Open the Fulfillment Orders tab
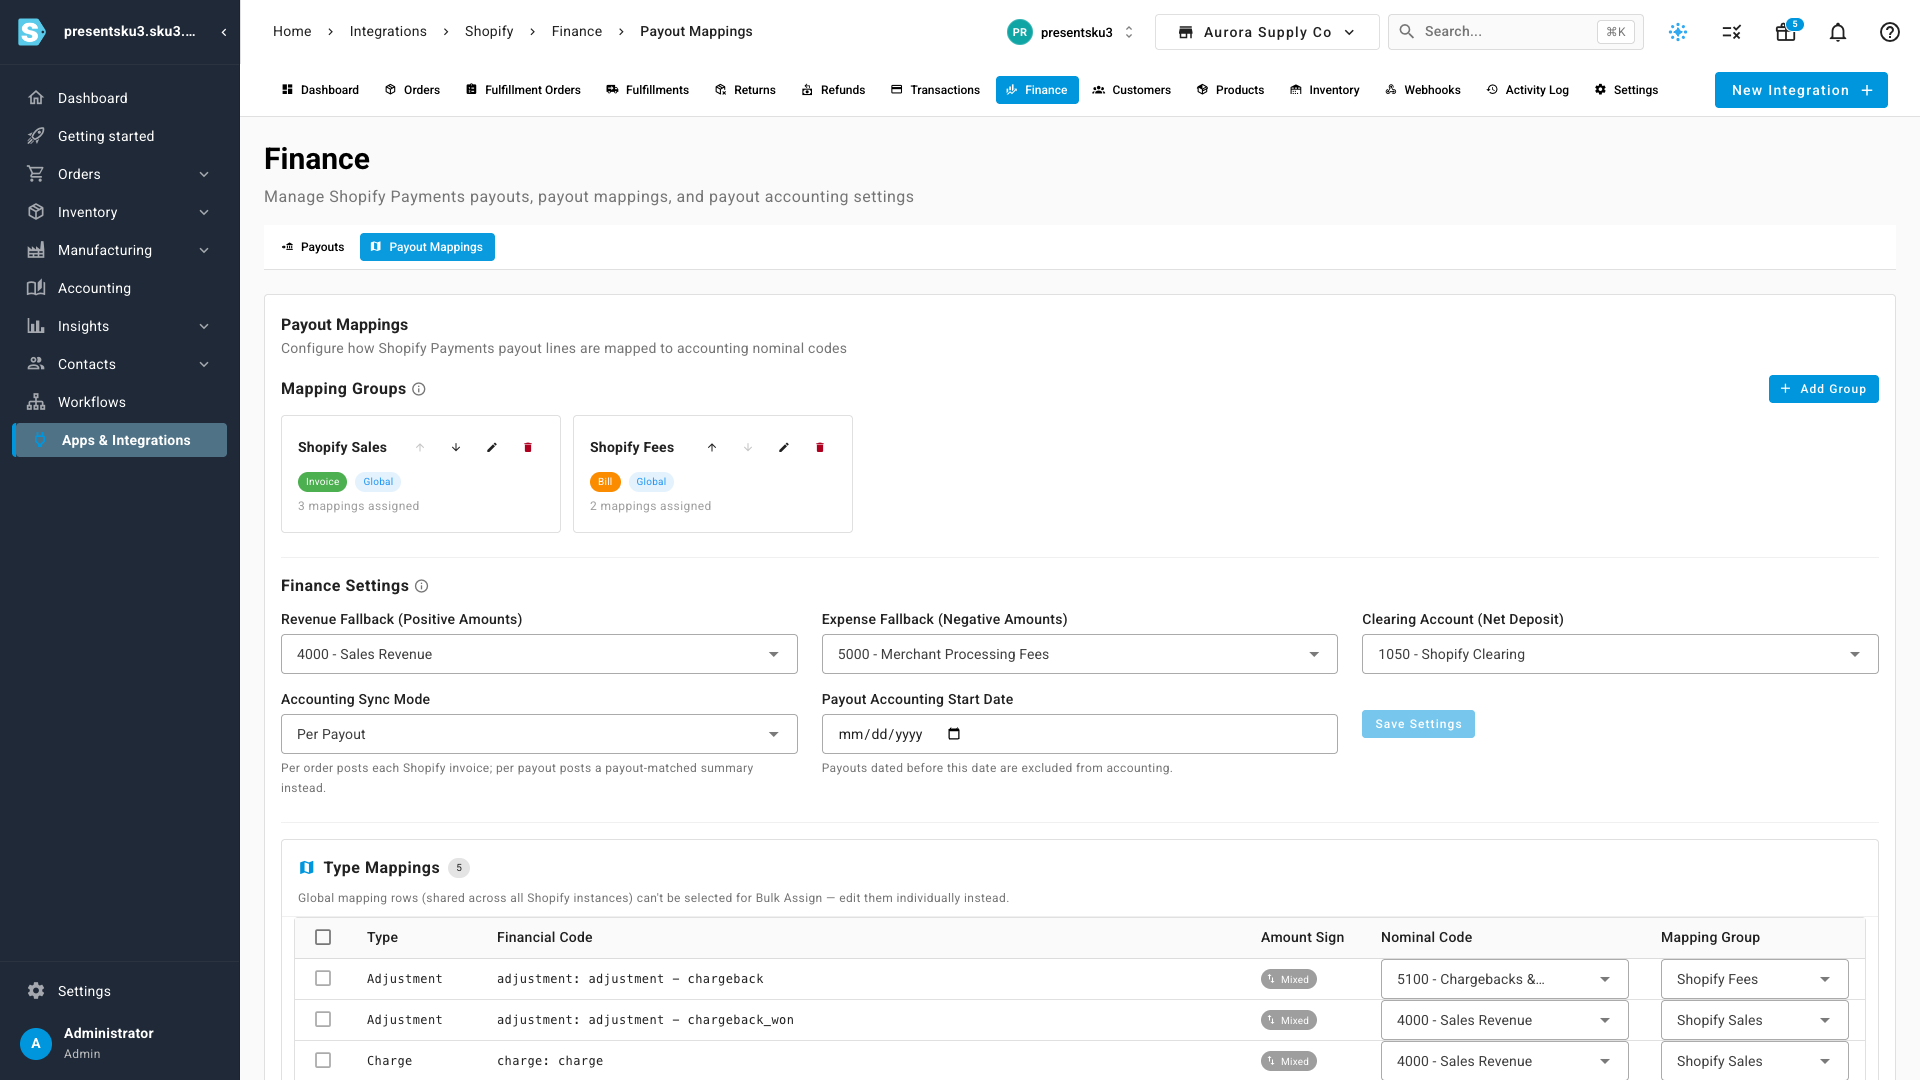This screenshot has width=1920, height=1080. [523, 90]
